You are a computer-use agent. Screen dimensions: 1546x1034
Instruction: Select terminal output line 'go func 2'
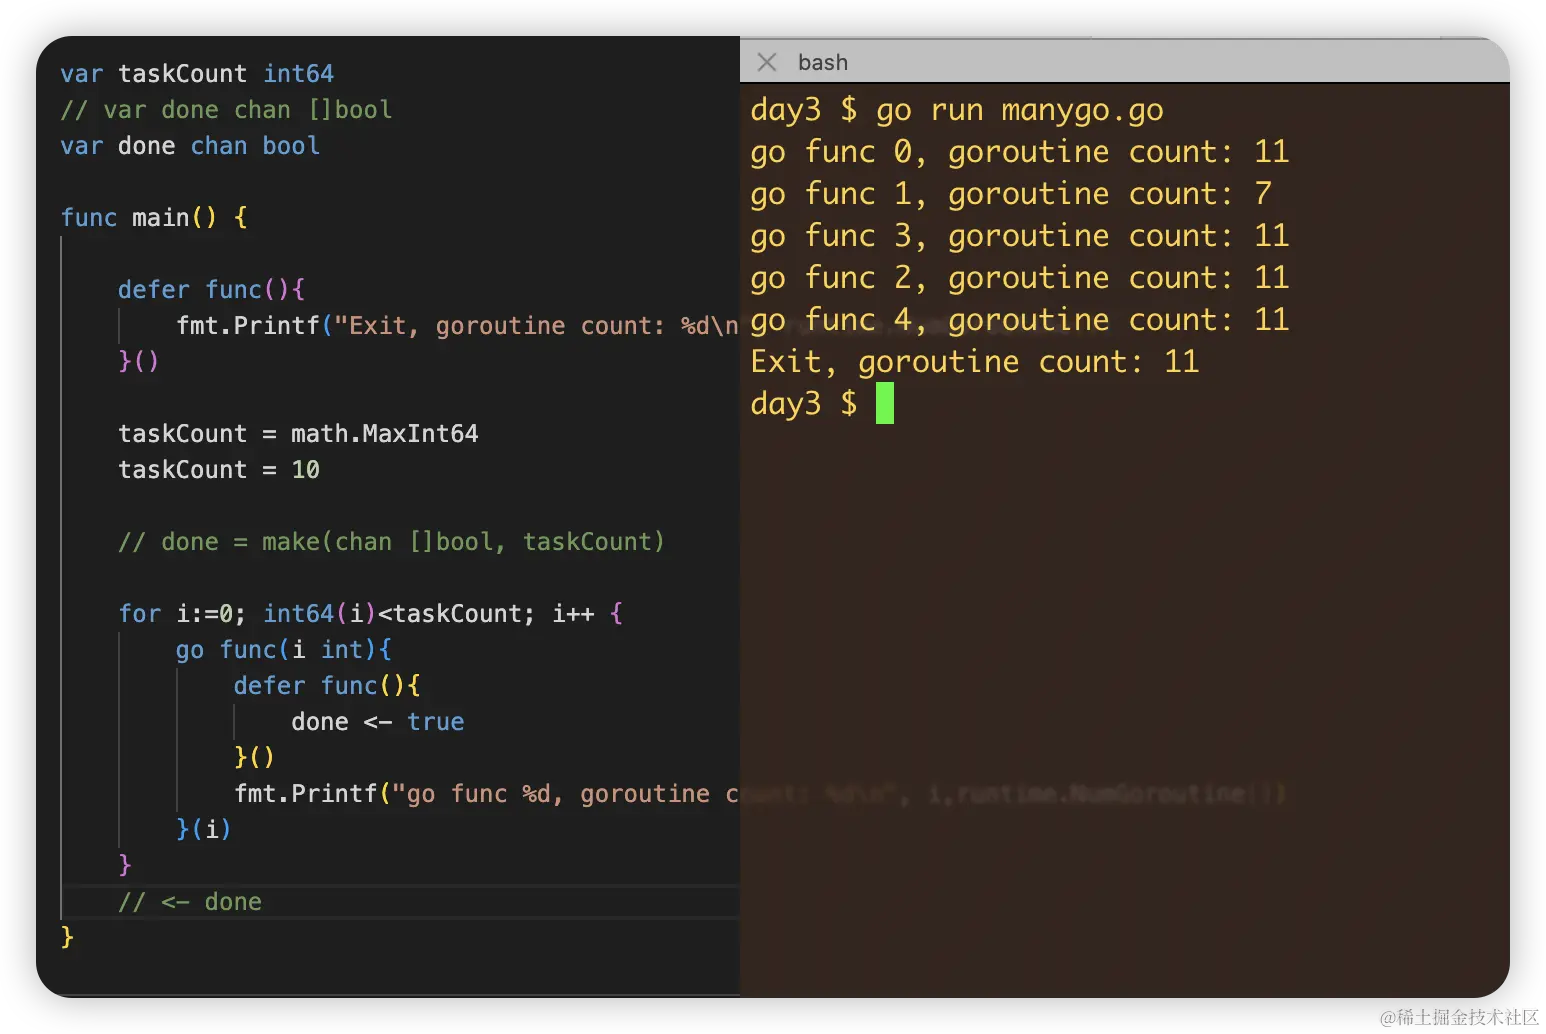tap(1020, 278)
